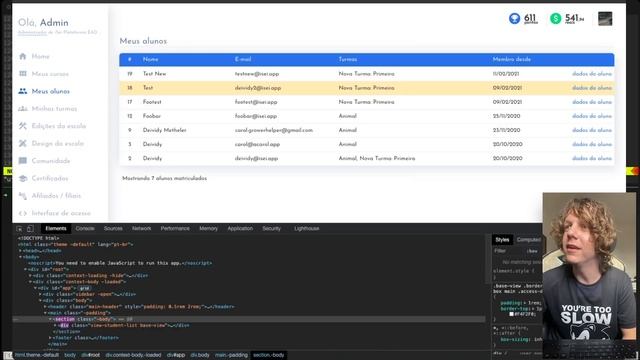Click the Membro desde column header
The width and height of the screenshot is (640, 360).
pyautogui.click(x=512, y=60)
